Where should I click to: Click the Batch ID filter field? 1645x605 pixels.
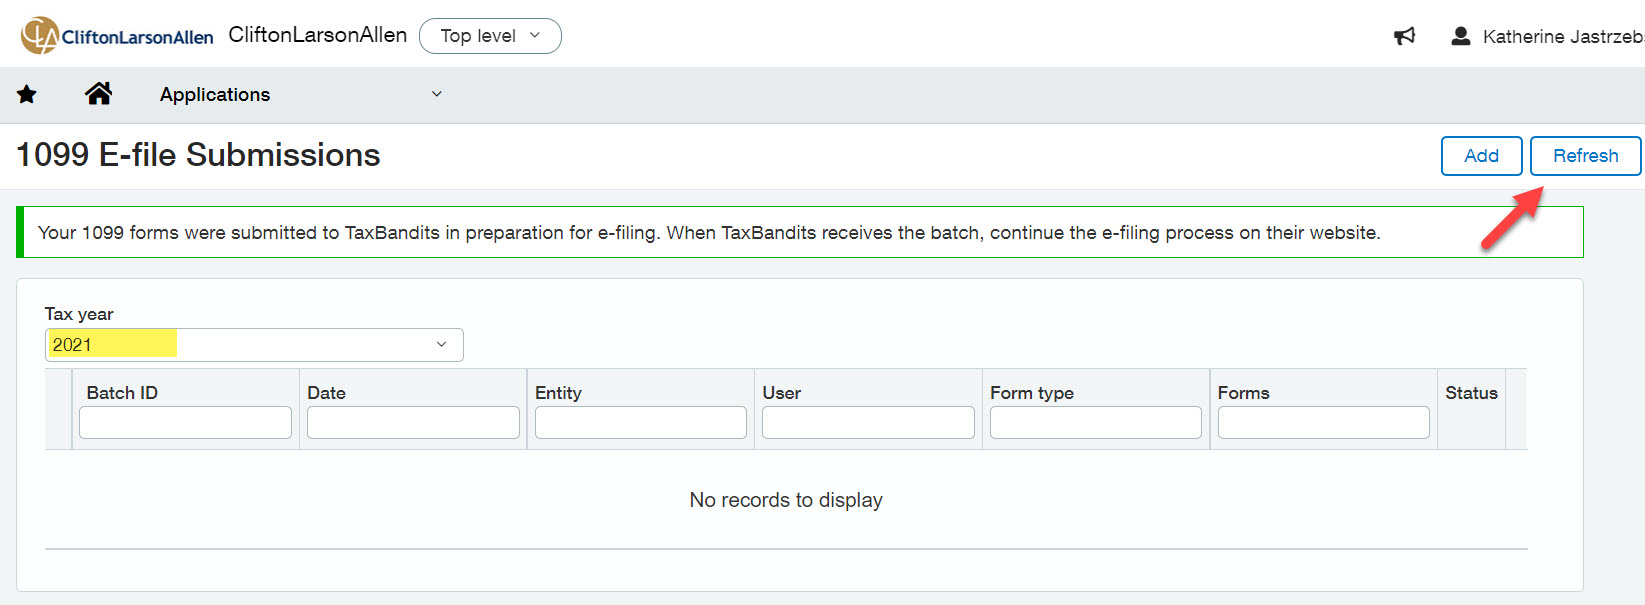coord(185,423)
